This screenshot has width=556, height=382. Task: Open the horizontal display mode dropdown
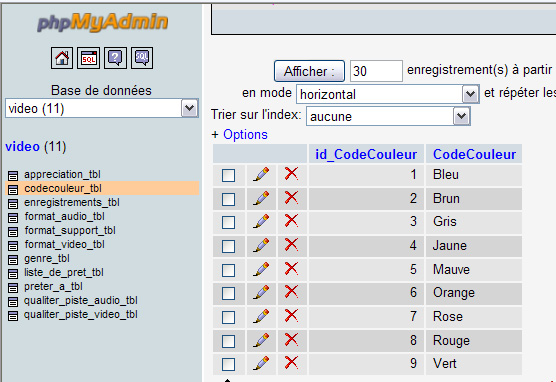click(x=388, y=94)
